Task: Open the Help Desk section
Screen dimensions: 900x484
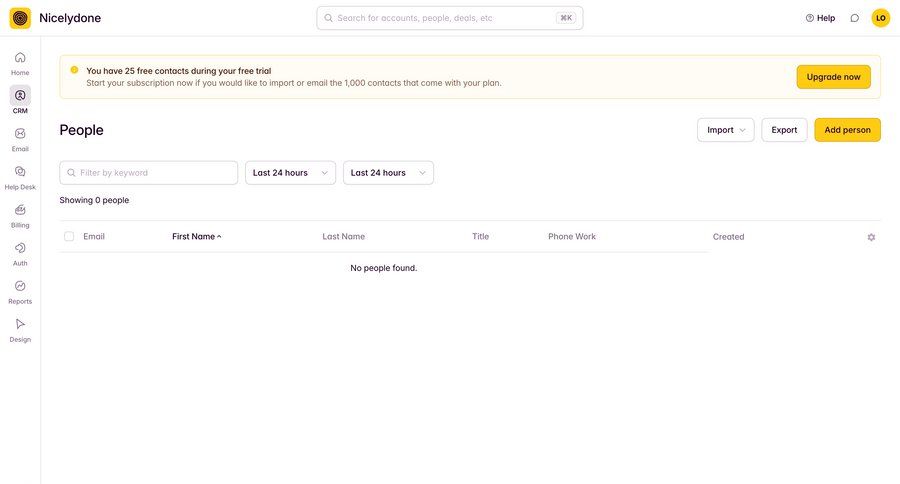Action: tap(20, 178)
